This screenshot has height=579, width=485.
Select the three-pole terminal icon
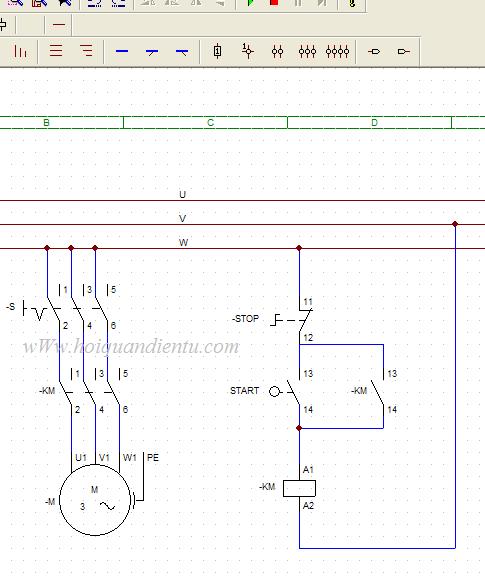tap(307, 51)
